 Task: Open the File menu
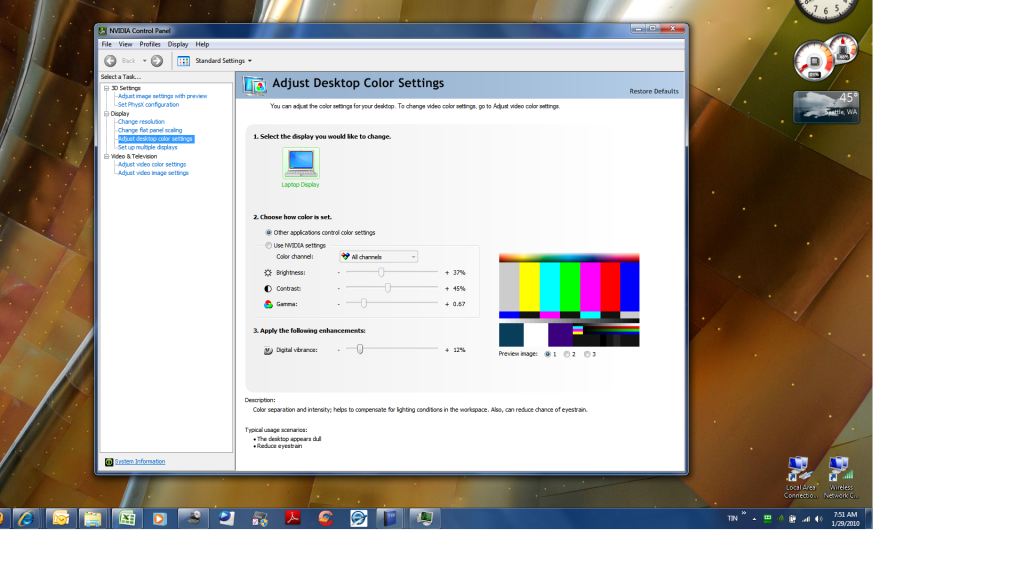click(x=106, y=44)
